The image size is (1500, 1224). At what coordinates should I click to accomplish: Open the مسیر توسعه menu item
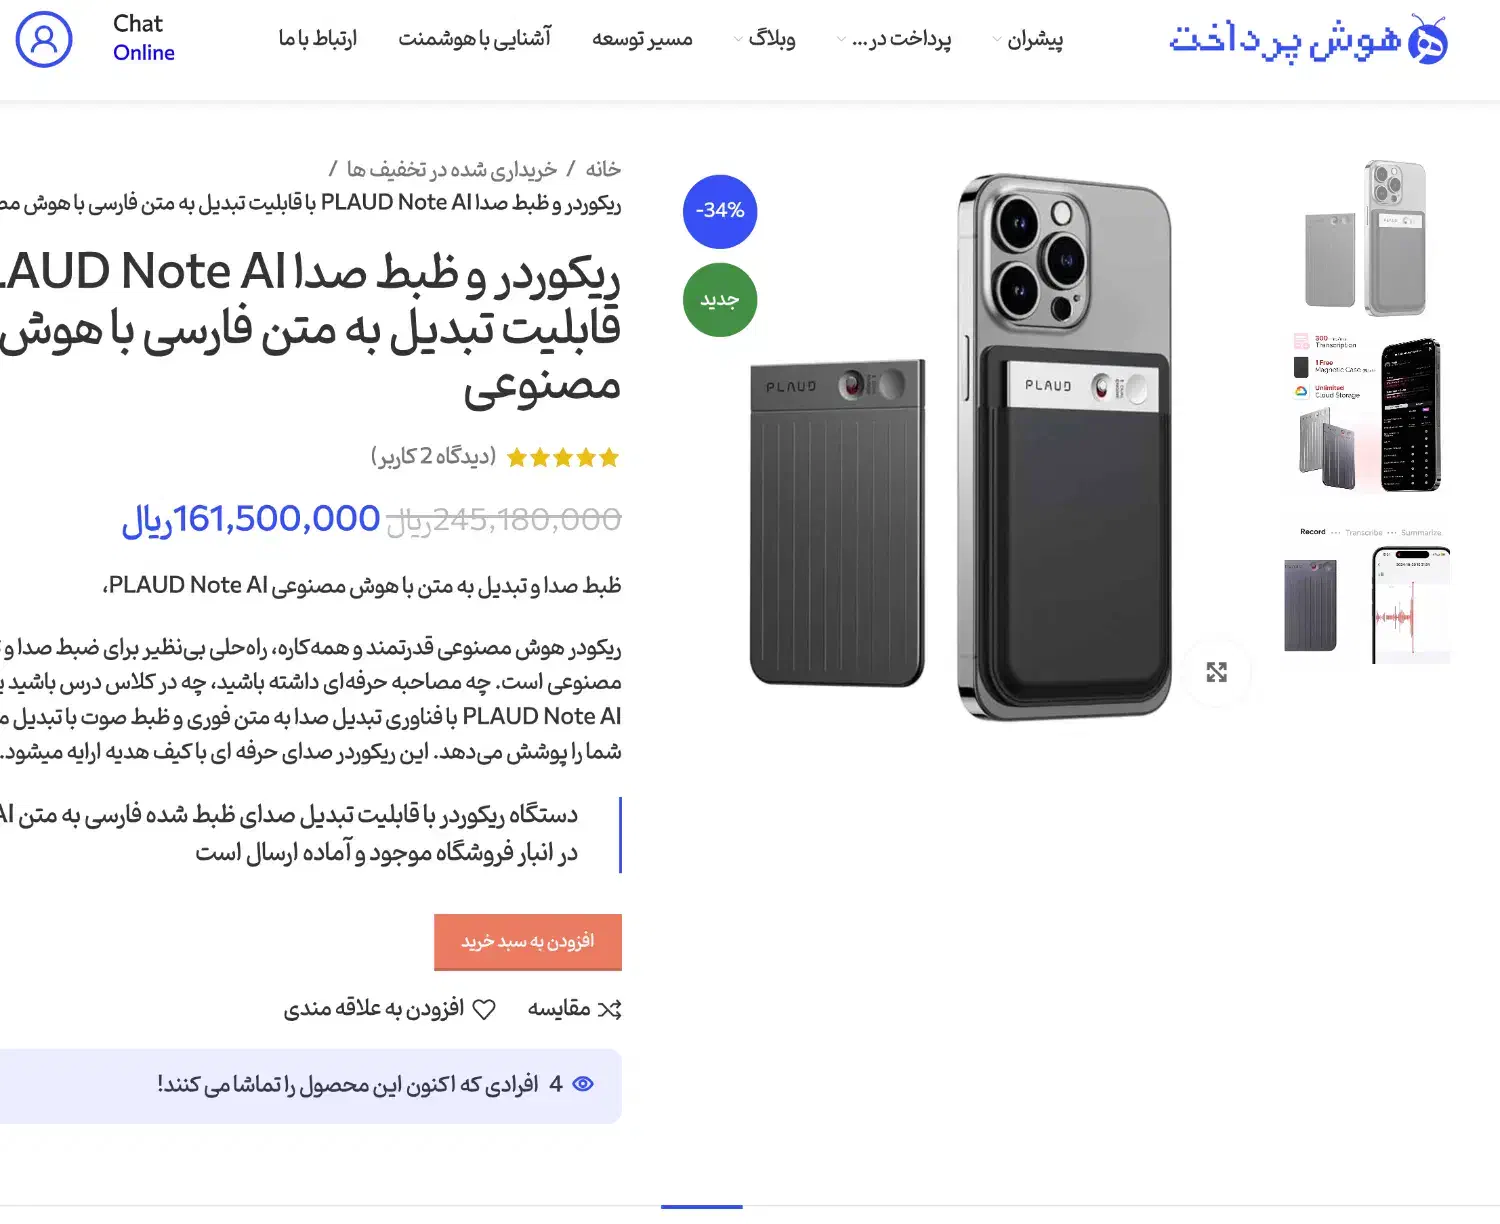pyautogui.click(x=642, y=39)
